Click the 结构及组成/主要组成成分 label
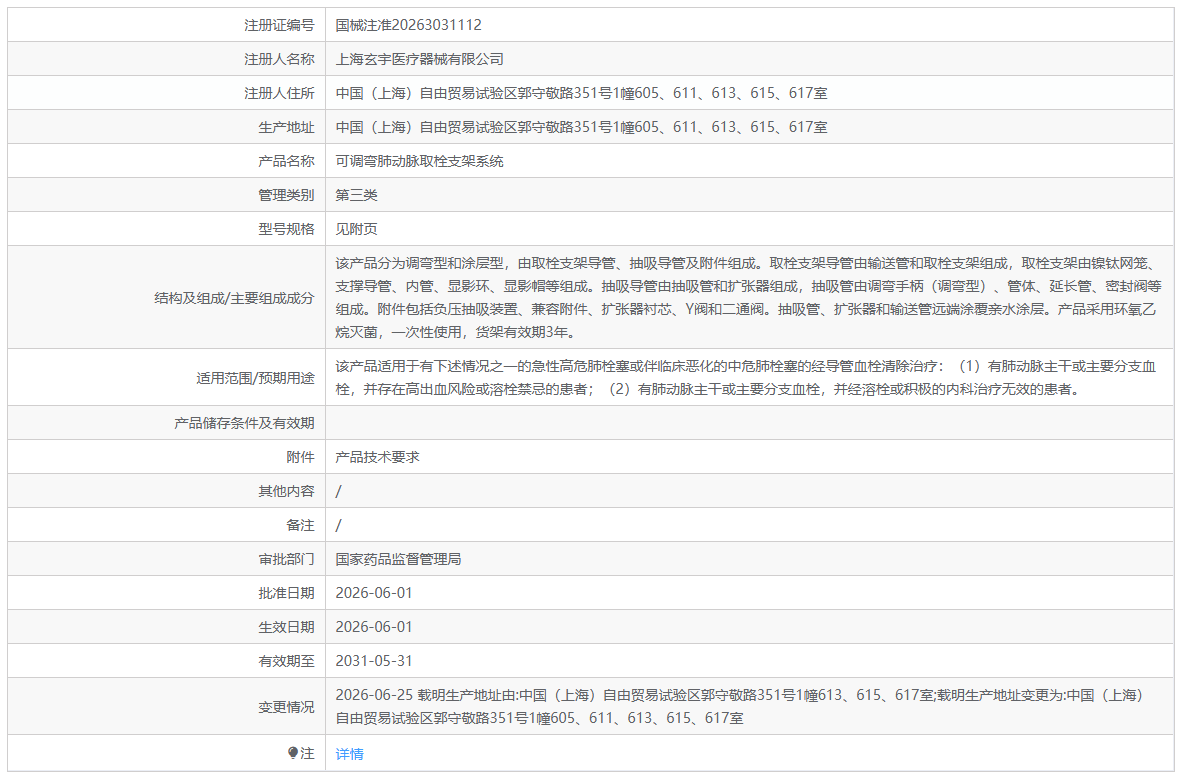The image size is (1180, 775). 234,298
